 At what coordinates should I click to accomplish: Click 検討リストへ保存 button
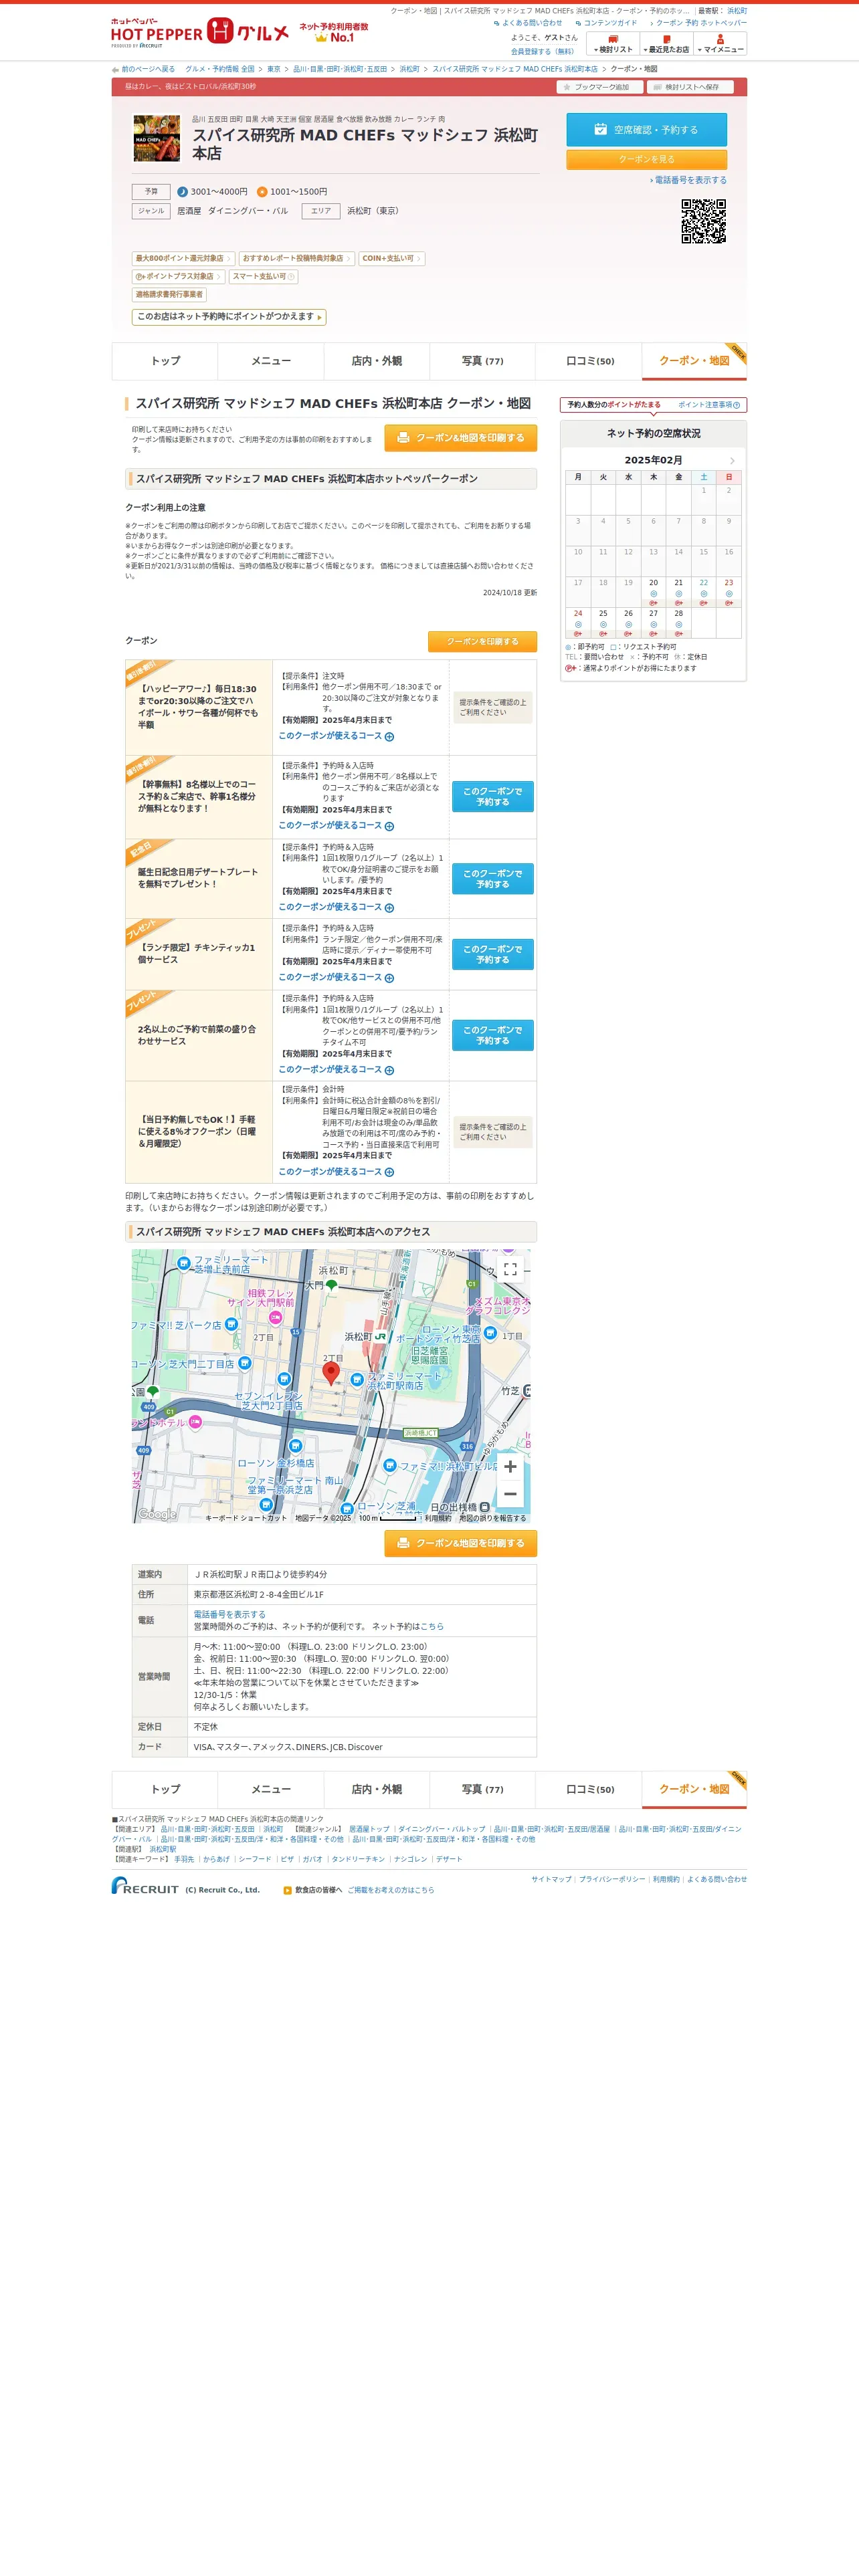coord(690,87)
